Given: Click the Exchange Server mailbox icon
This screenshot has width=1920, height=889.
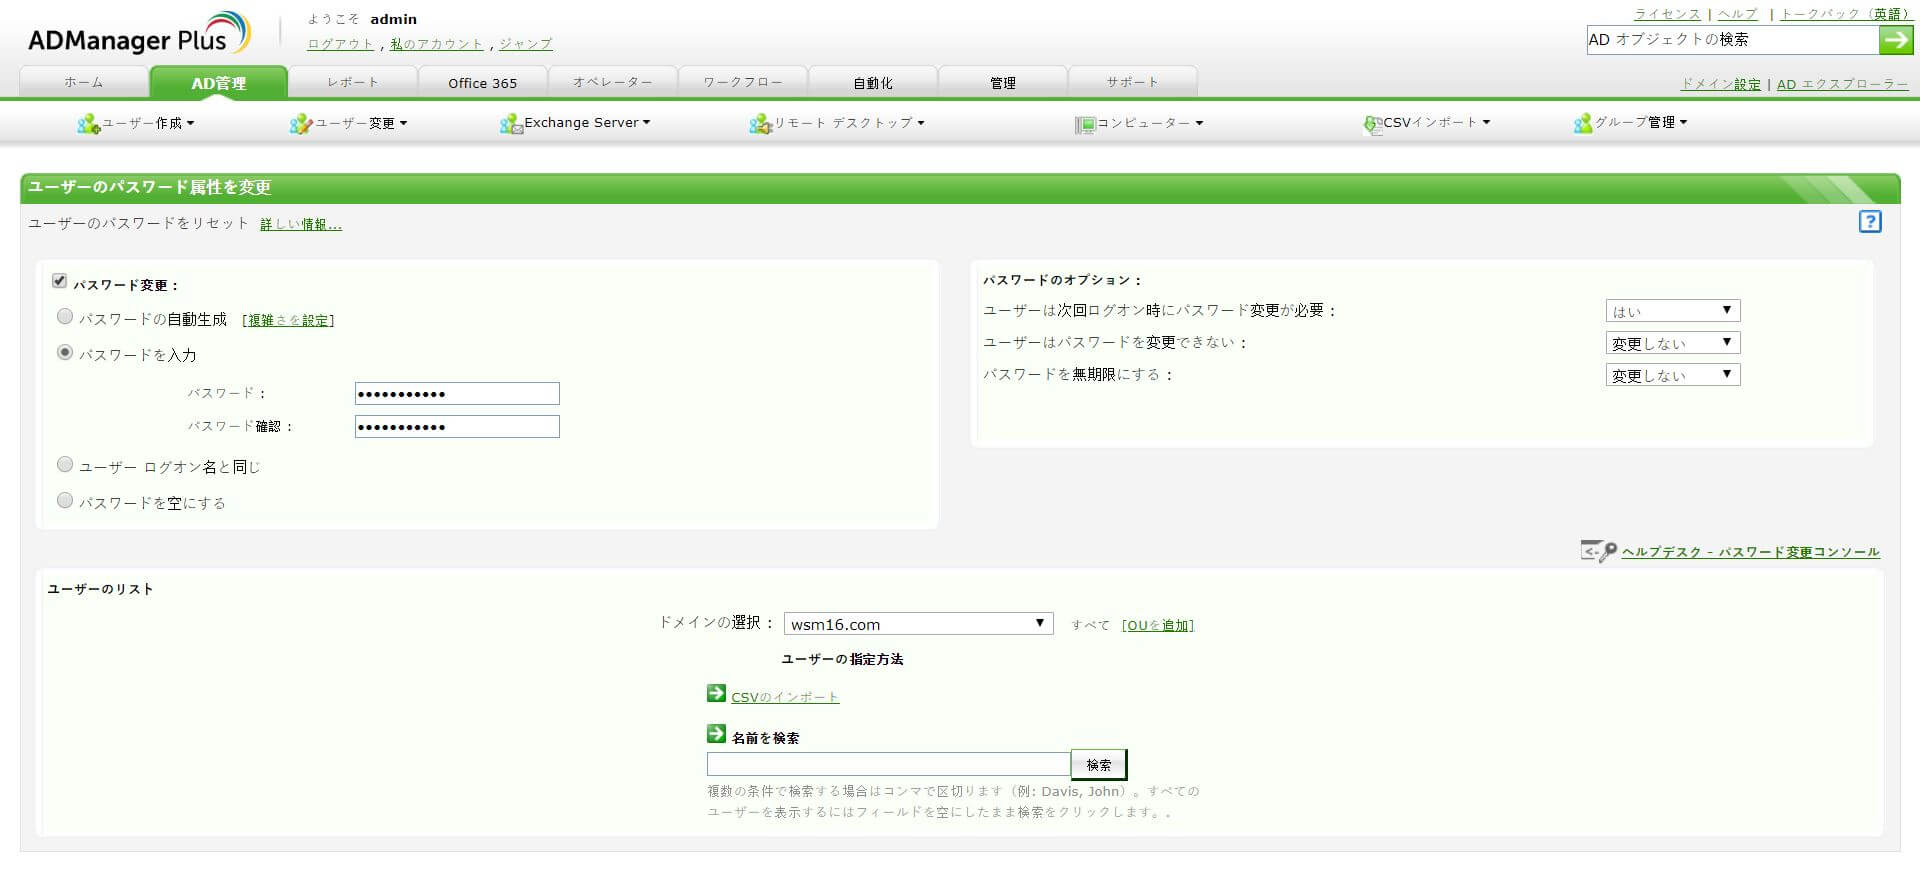Looking at the screenshot, I should 511,124.
